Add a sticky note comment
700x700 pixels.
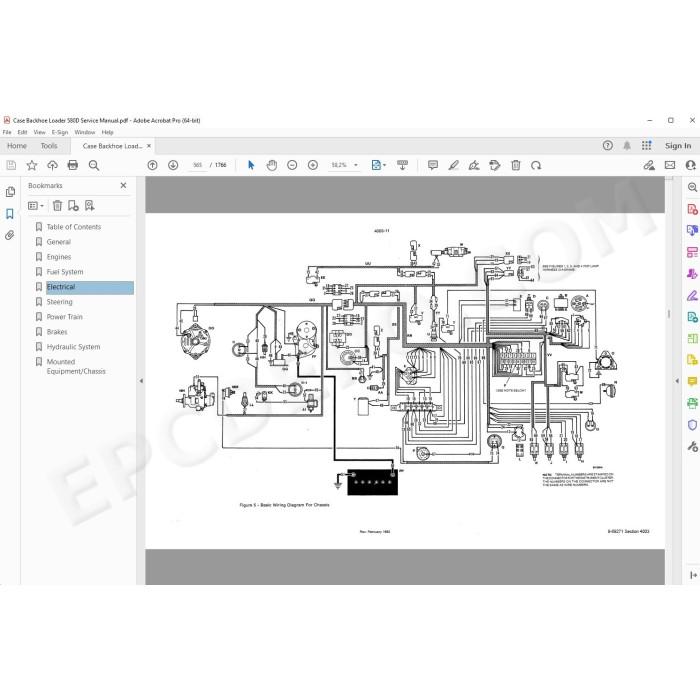click(433, 165)
